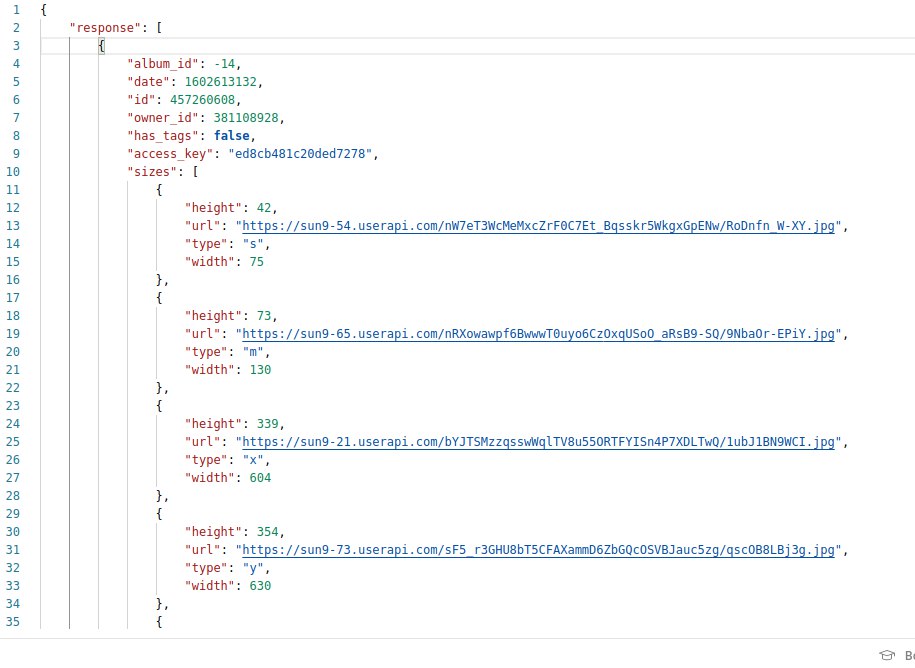The image size is (915, 668).
Task: Select the id value 457260608
Action: coord(202,100)
